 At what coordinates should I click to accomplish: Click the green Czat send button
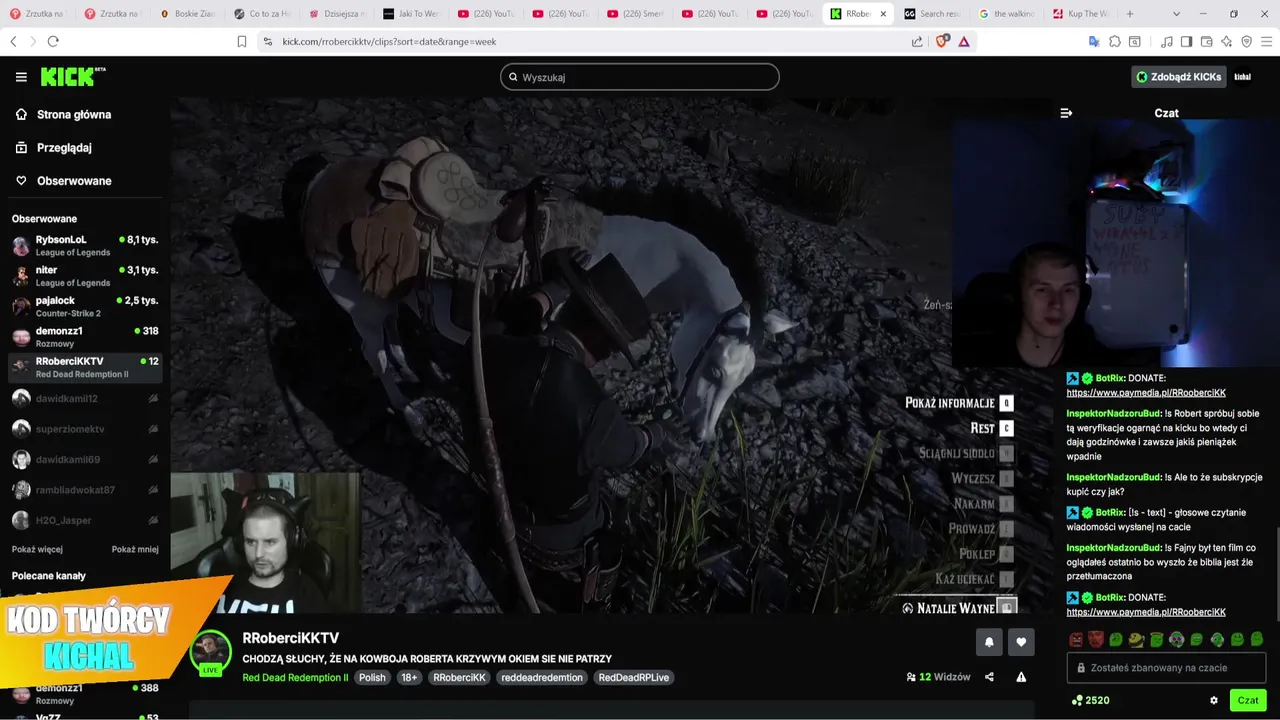[x=1248, y=700]
